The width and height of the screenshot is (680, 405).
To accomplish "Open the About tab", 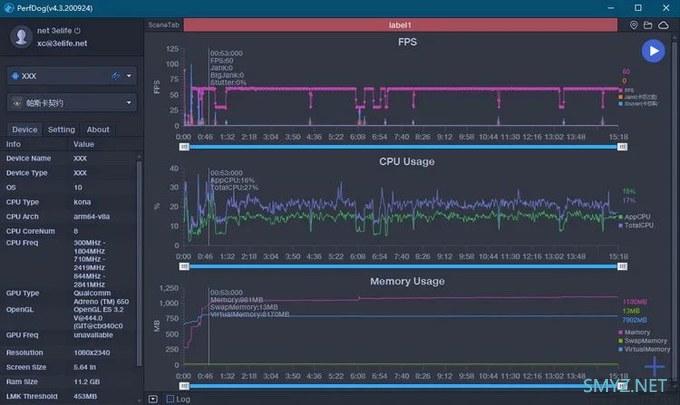I will tap(98, 129).
